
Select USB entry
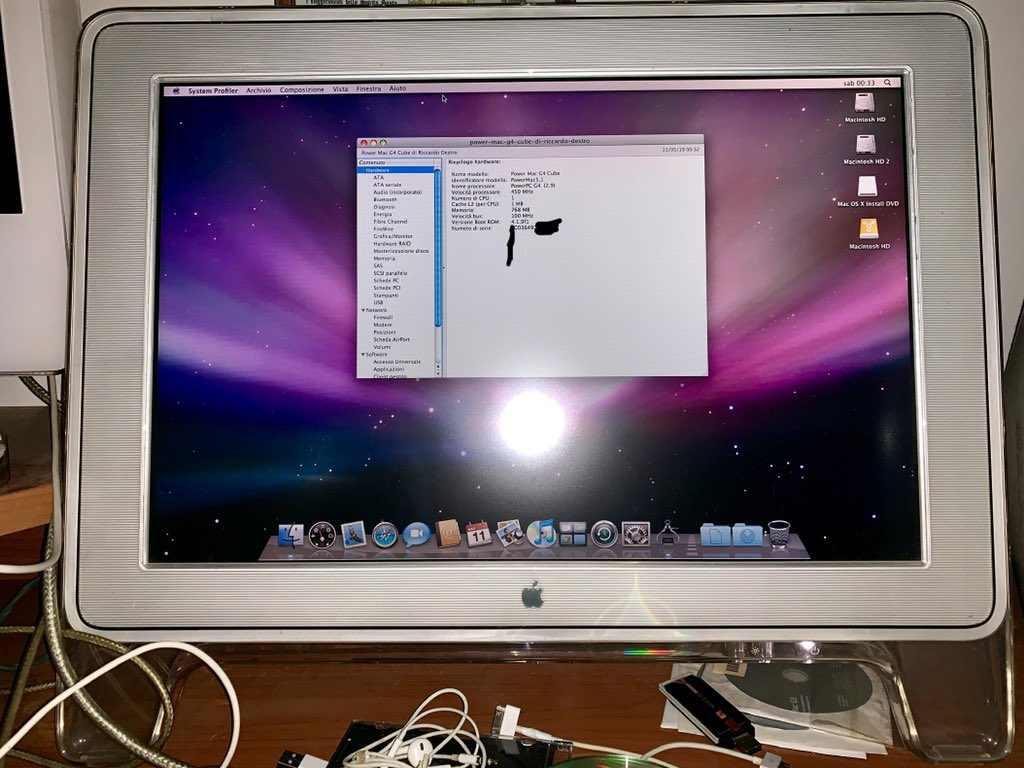(378, 302)
